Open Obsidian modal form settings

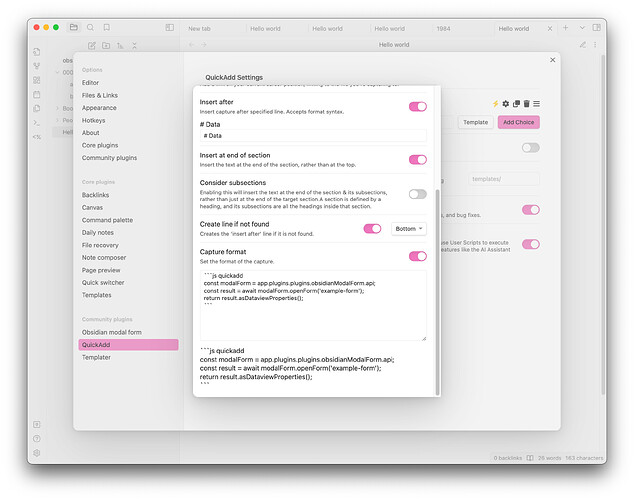[x=112, y=332]
